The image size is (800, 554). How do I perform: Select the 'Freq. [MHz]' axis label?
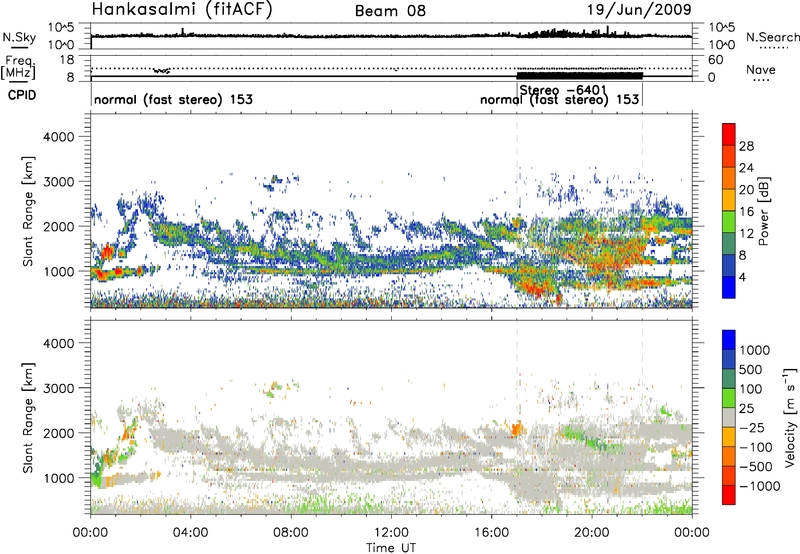[20, 67]
